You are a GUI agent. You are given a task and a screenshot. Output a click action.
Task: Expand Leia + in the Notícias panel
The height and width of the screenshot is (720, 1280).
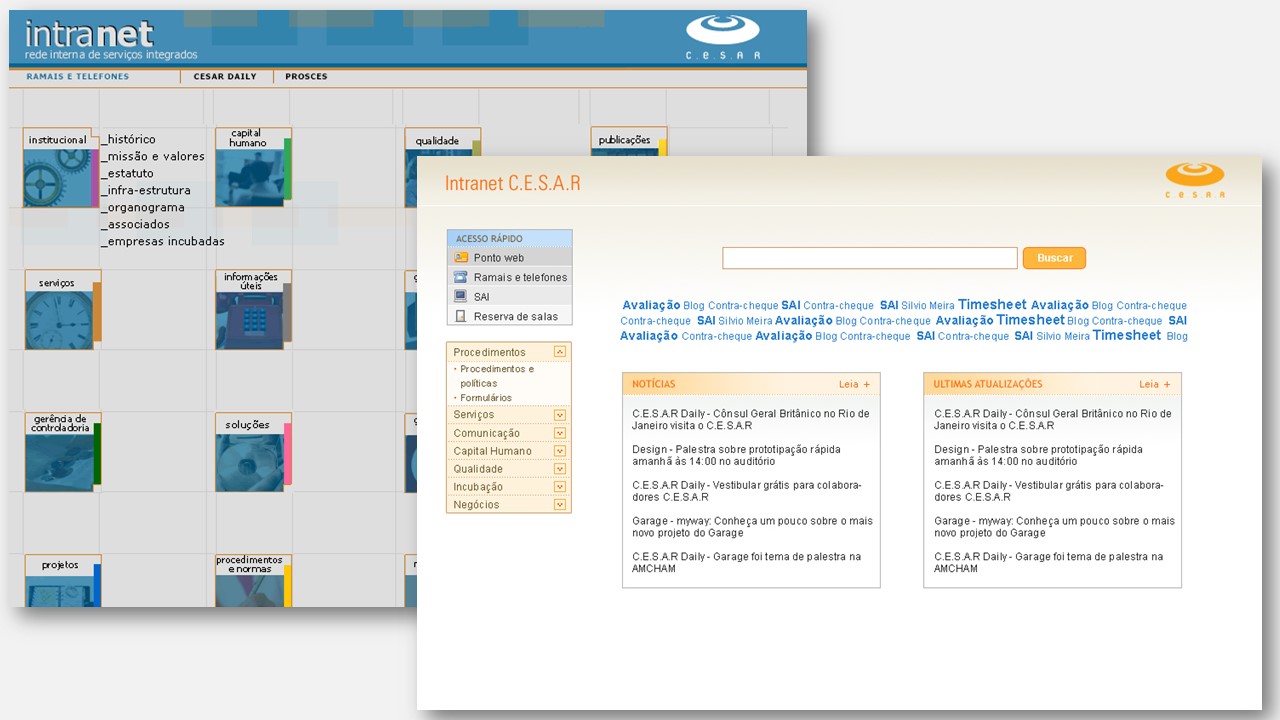(x=854, y=384)
